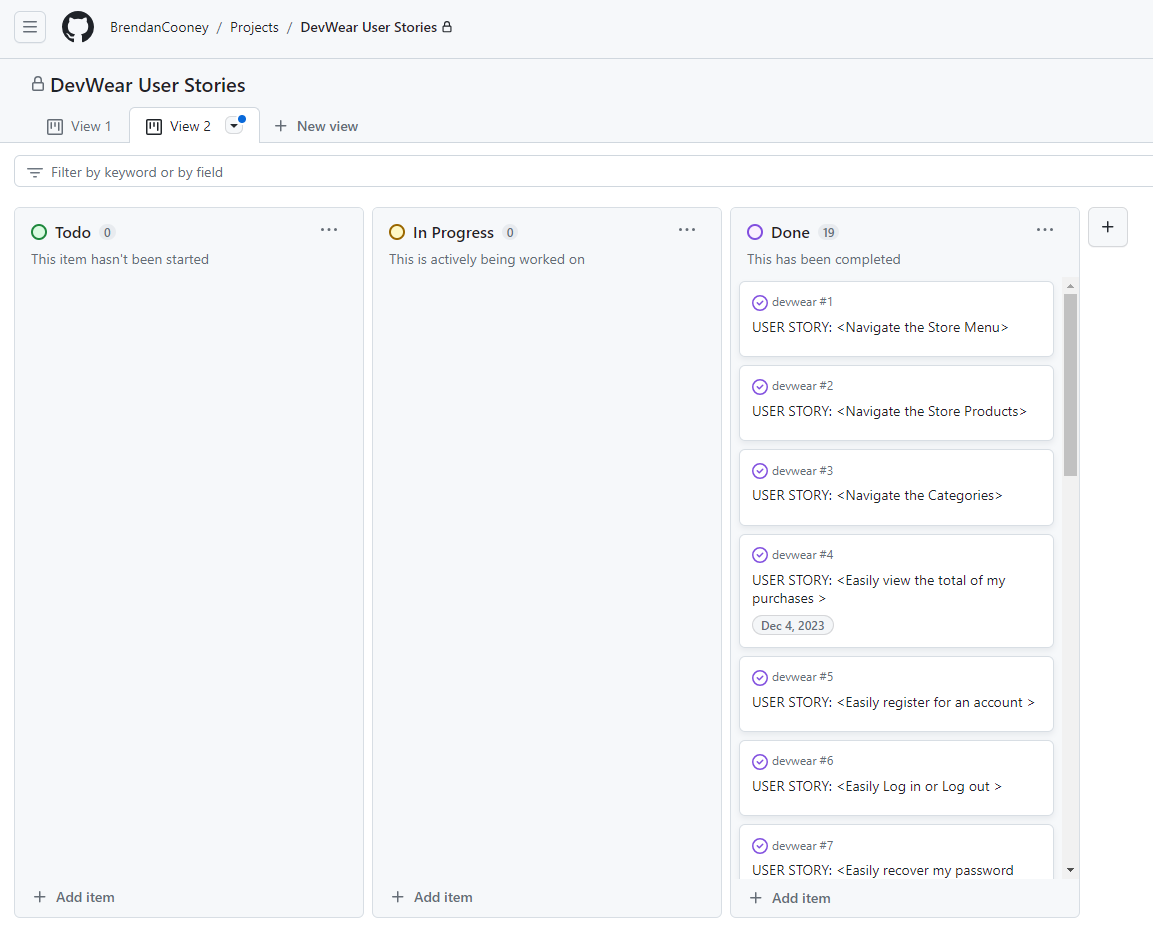Open card Easily register for an account

click(x=893, y=702)
